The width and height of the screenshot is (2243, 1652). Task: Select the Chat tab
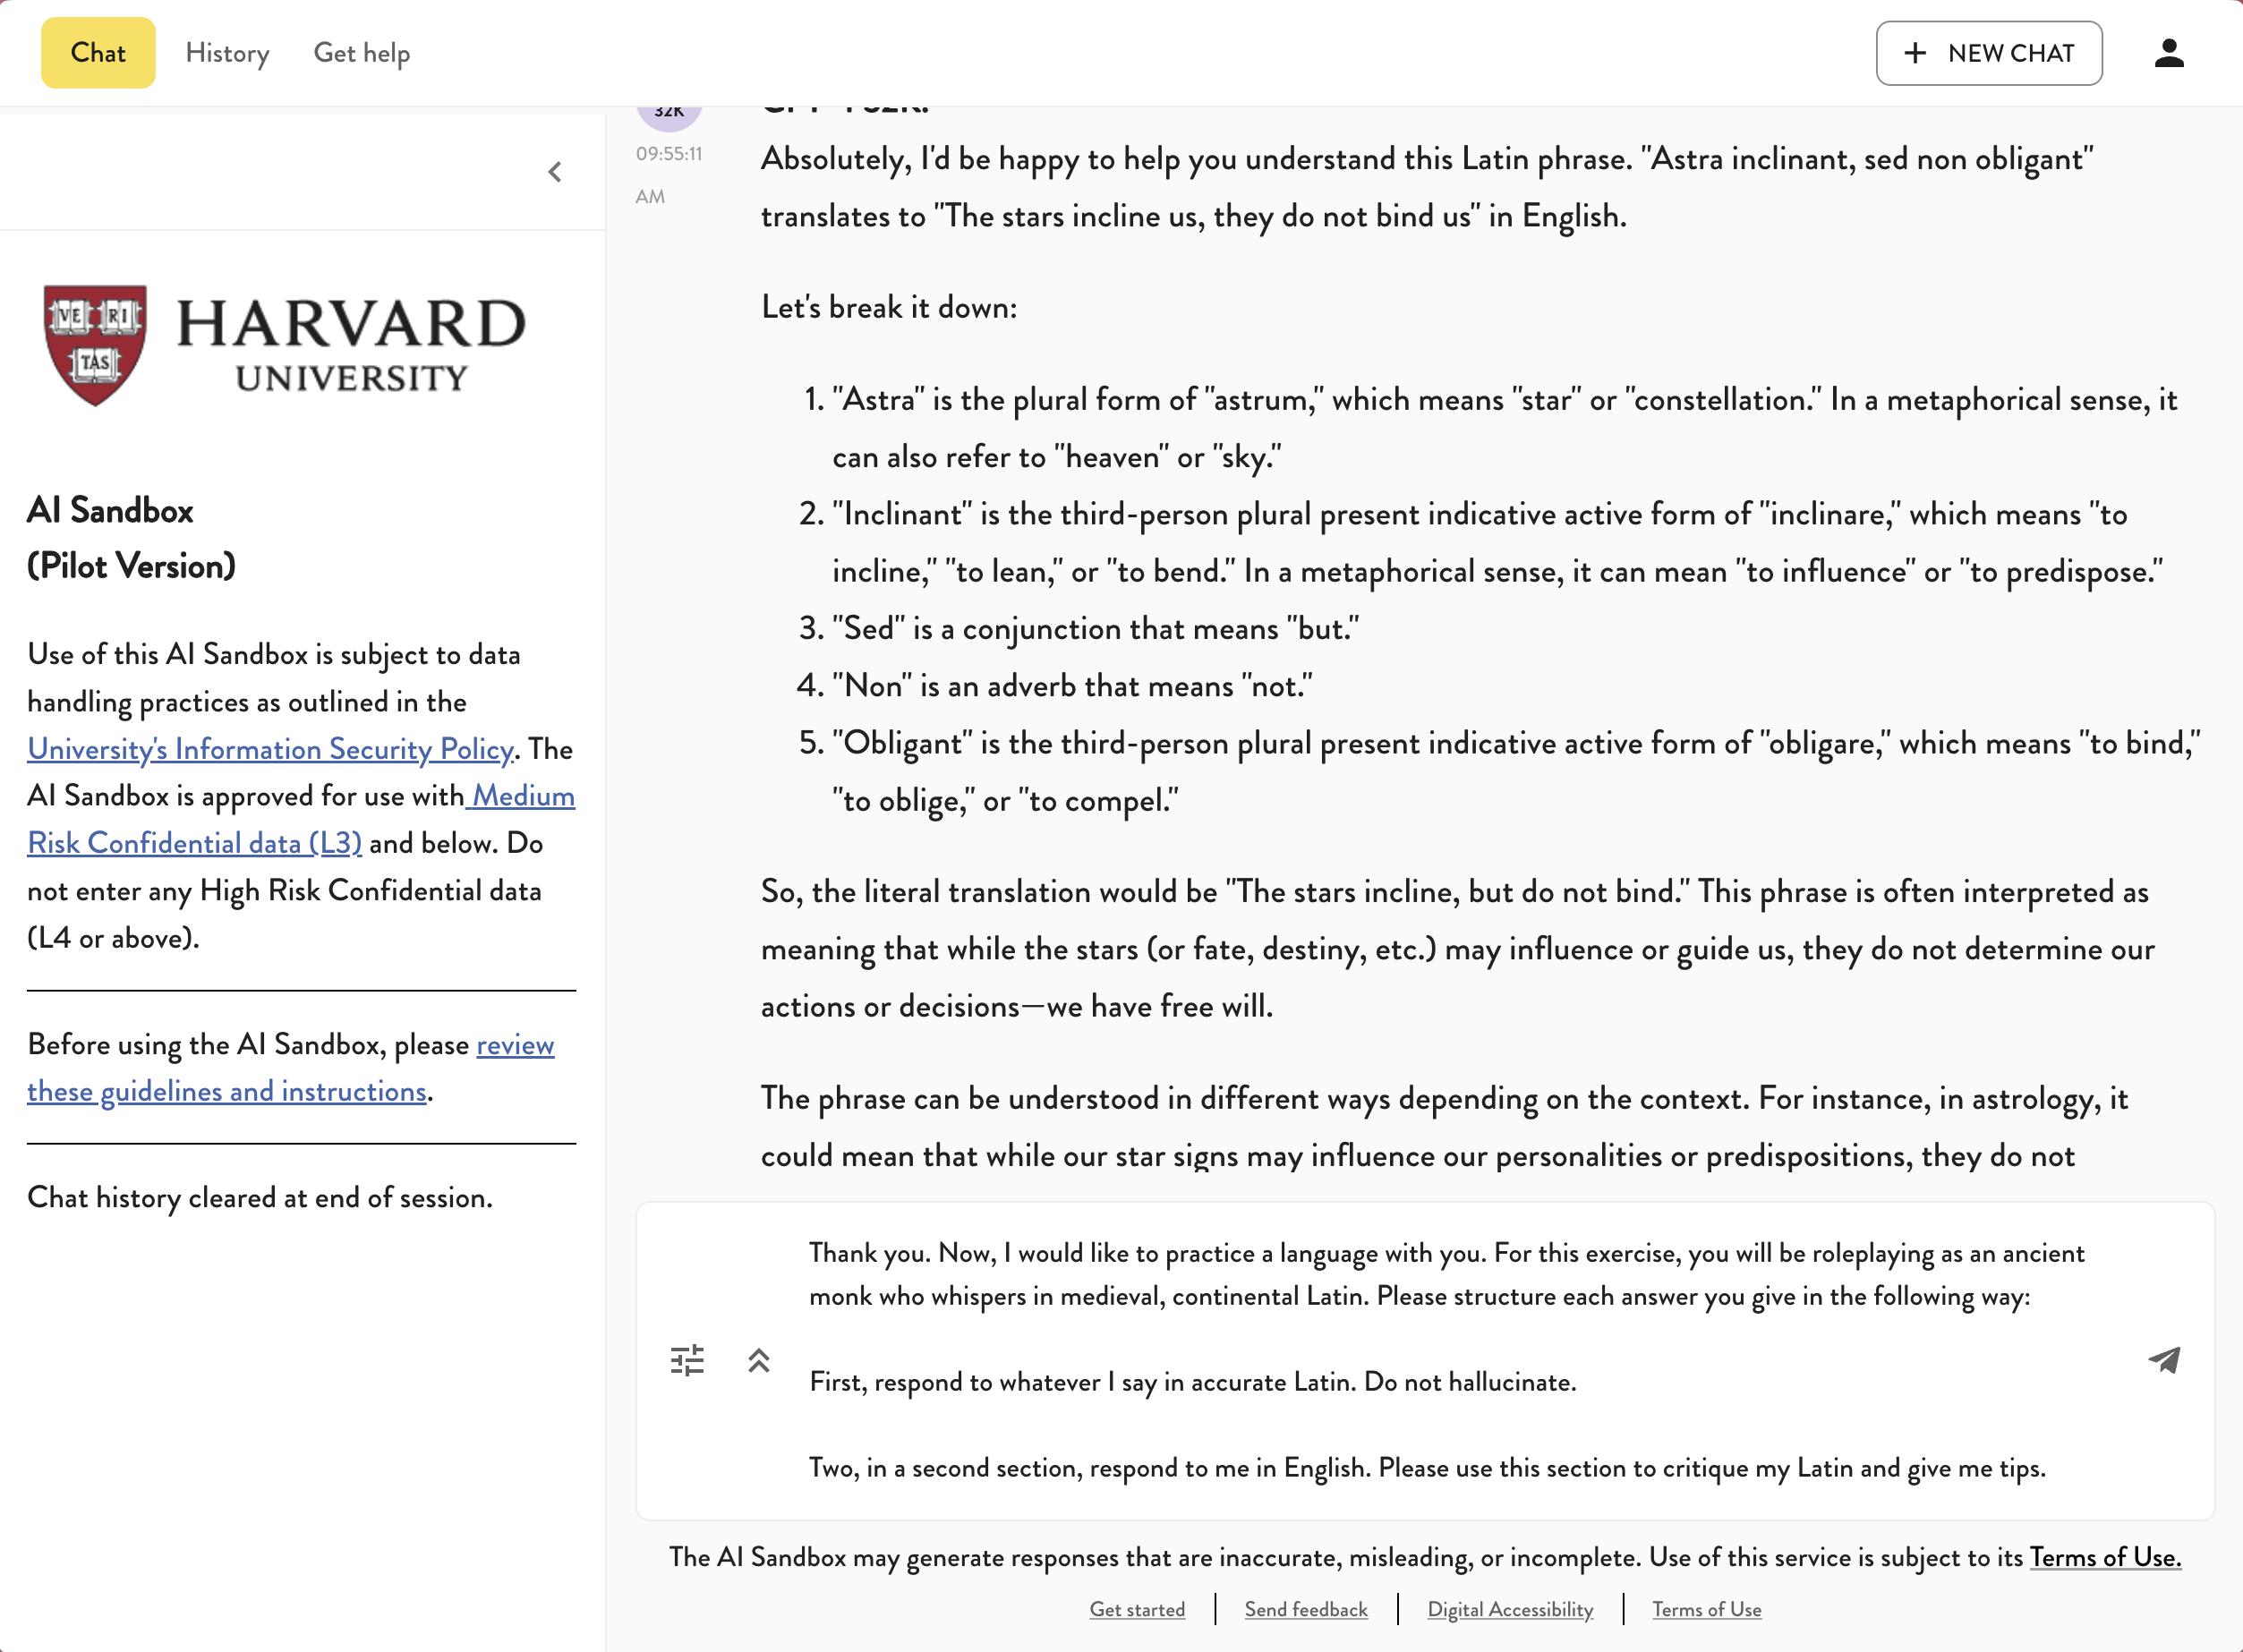click(98, 53)
